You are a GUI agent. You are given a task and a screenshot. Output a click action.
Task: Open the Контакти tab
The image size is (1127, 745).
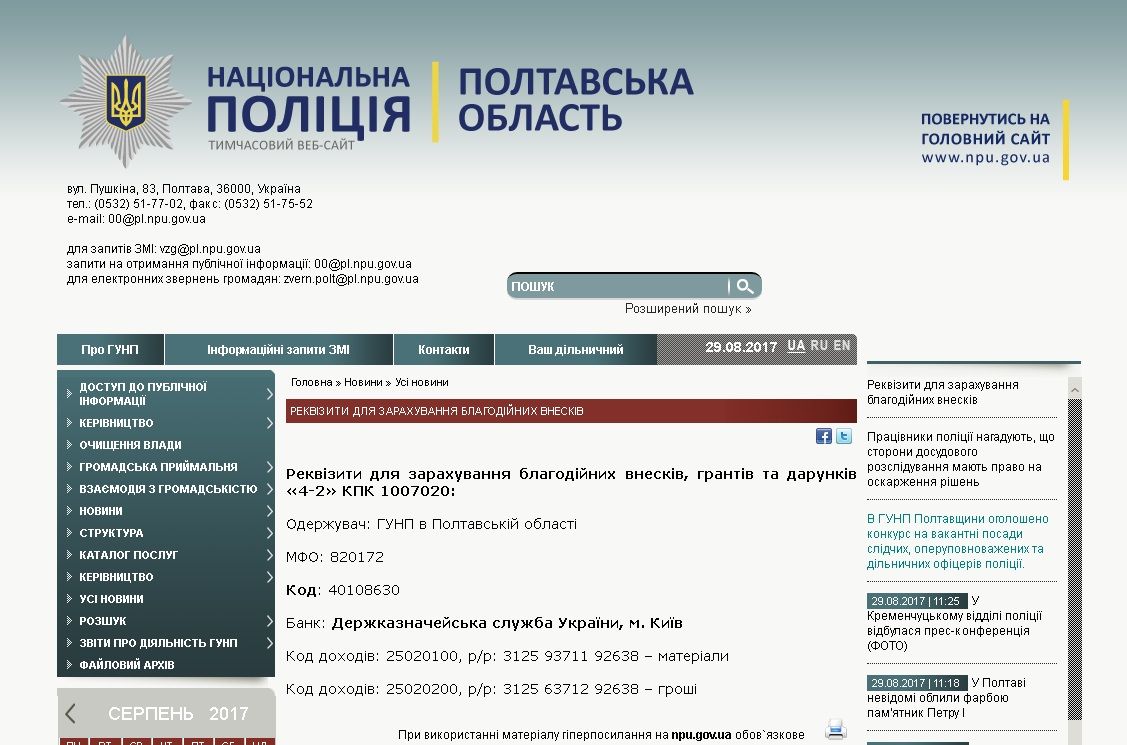click(443, 349)
